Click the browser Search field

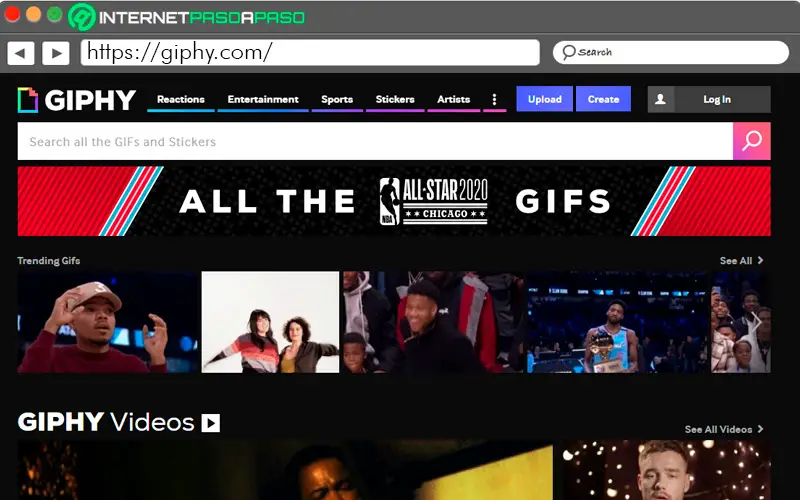671,52
